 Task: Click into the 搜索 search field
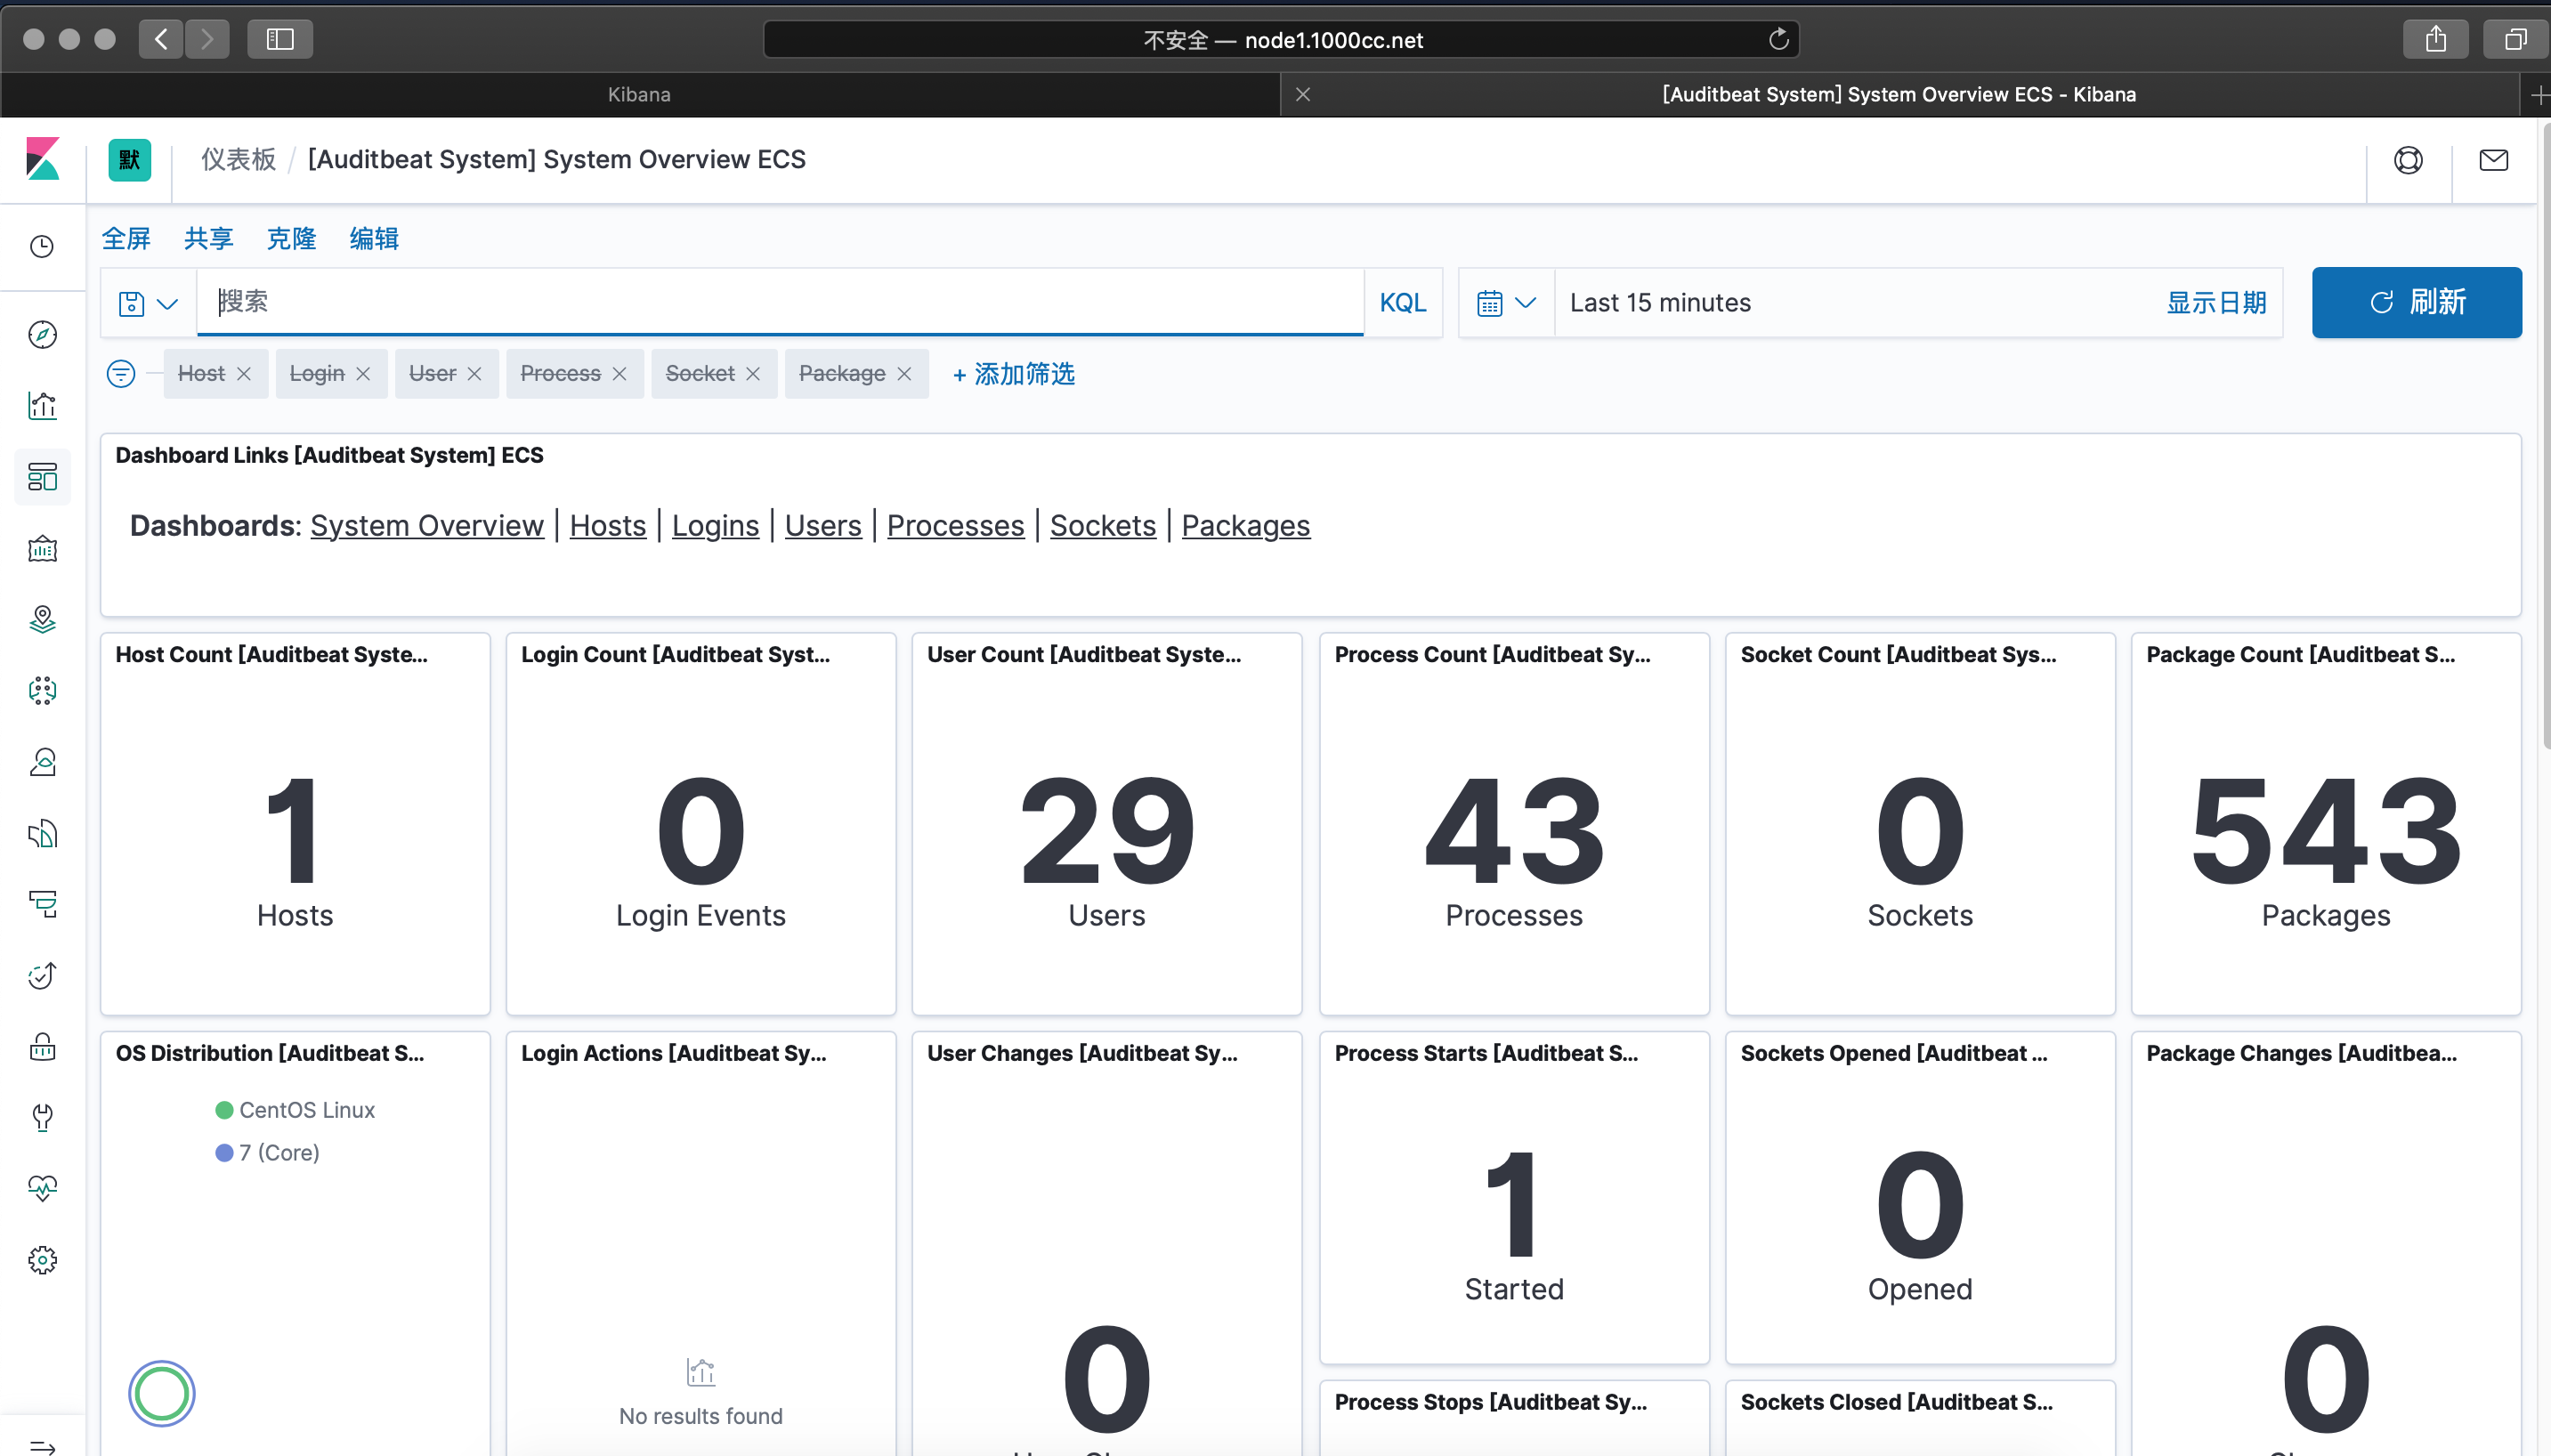tap(780, 302)
